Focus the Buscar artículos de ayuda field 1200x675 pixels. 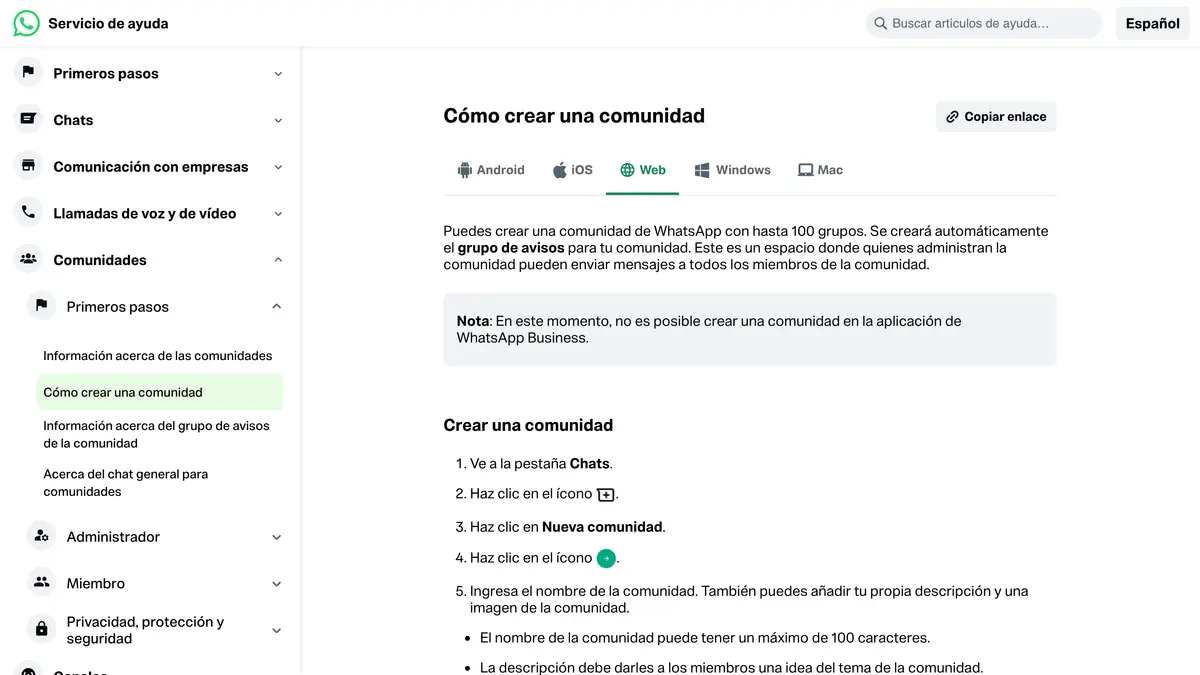click(984, 23)
